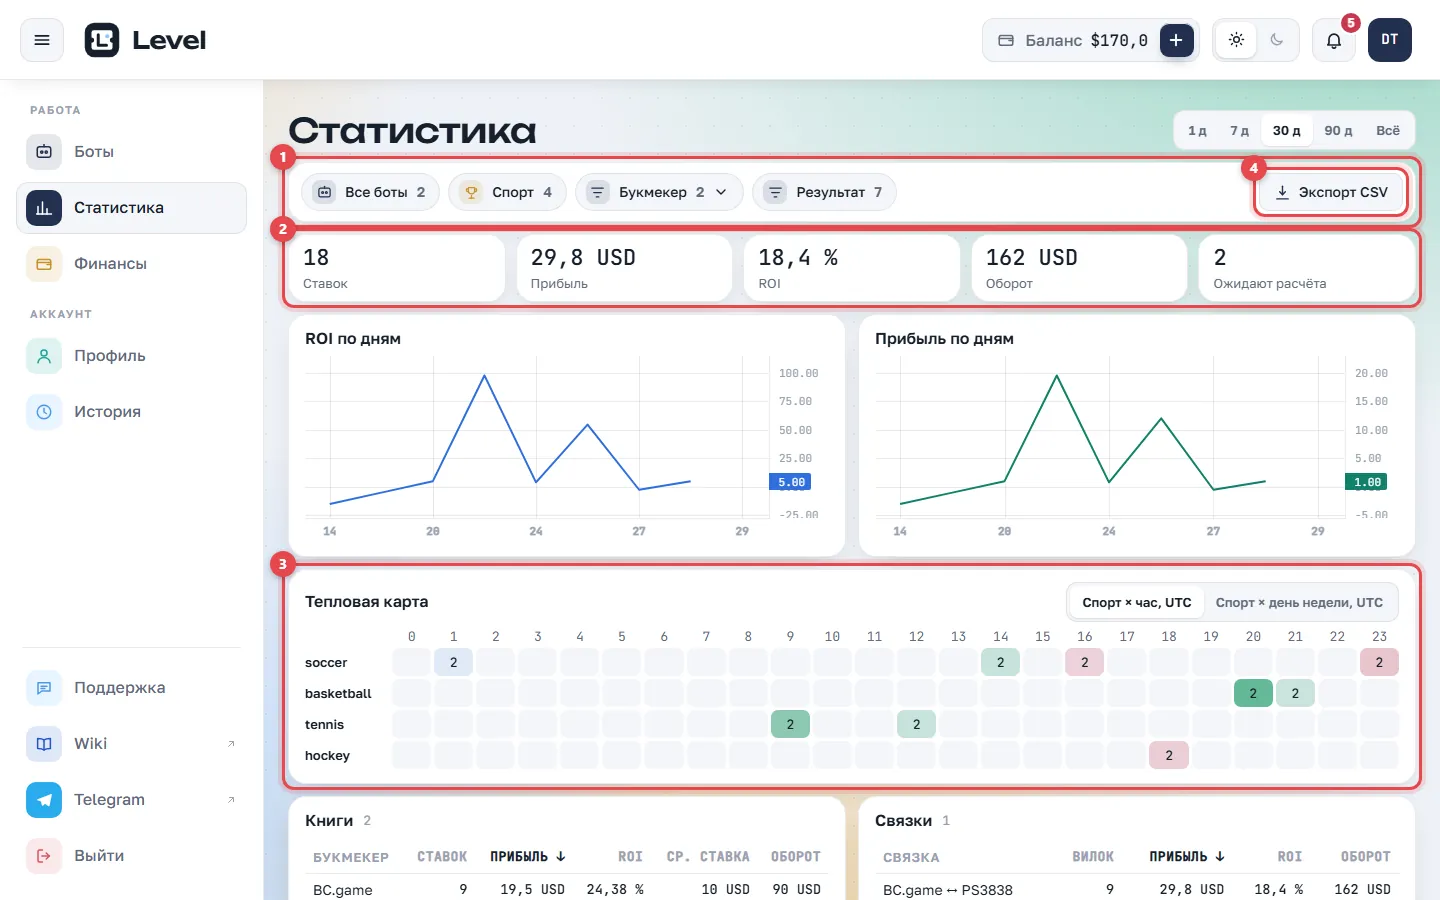This screenshot has width=1440, height=900.
Task: Click the Баланс $170,0 display
Action: [x=1072, y=40]
